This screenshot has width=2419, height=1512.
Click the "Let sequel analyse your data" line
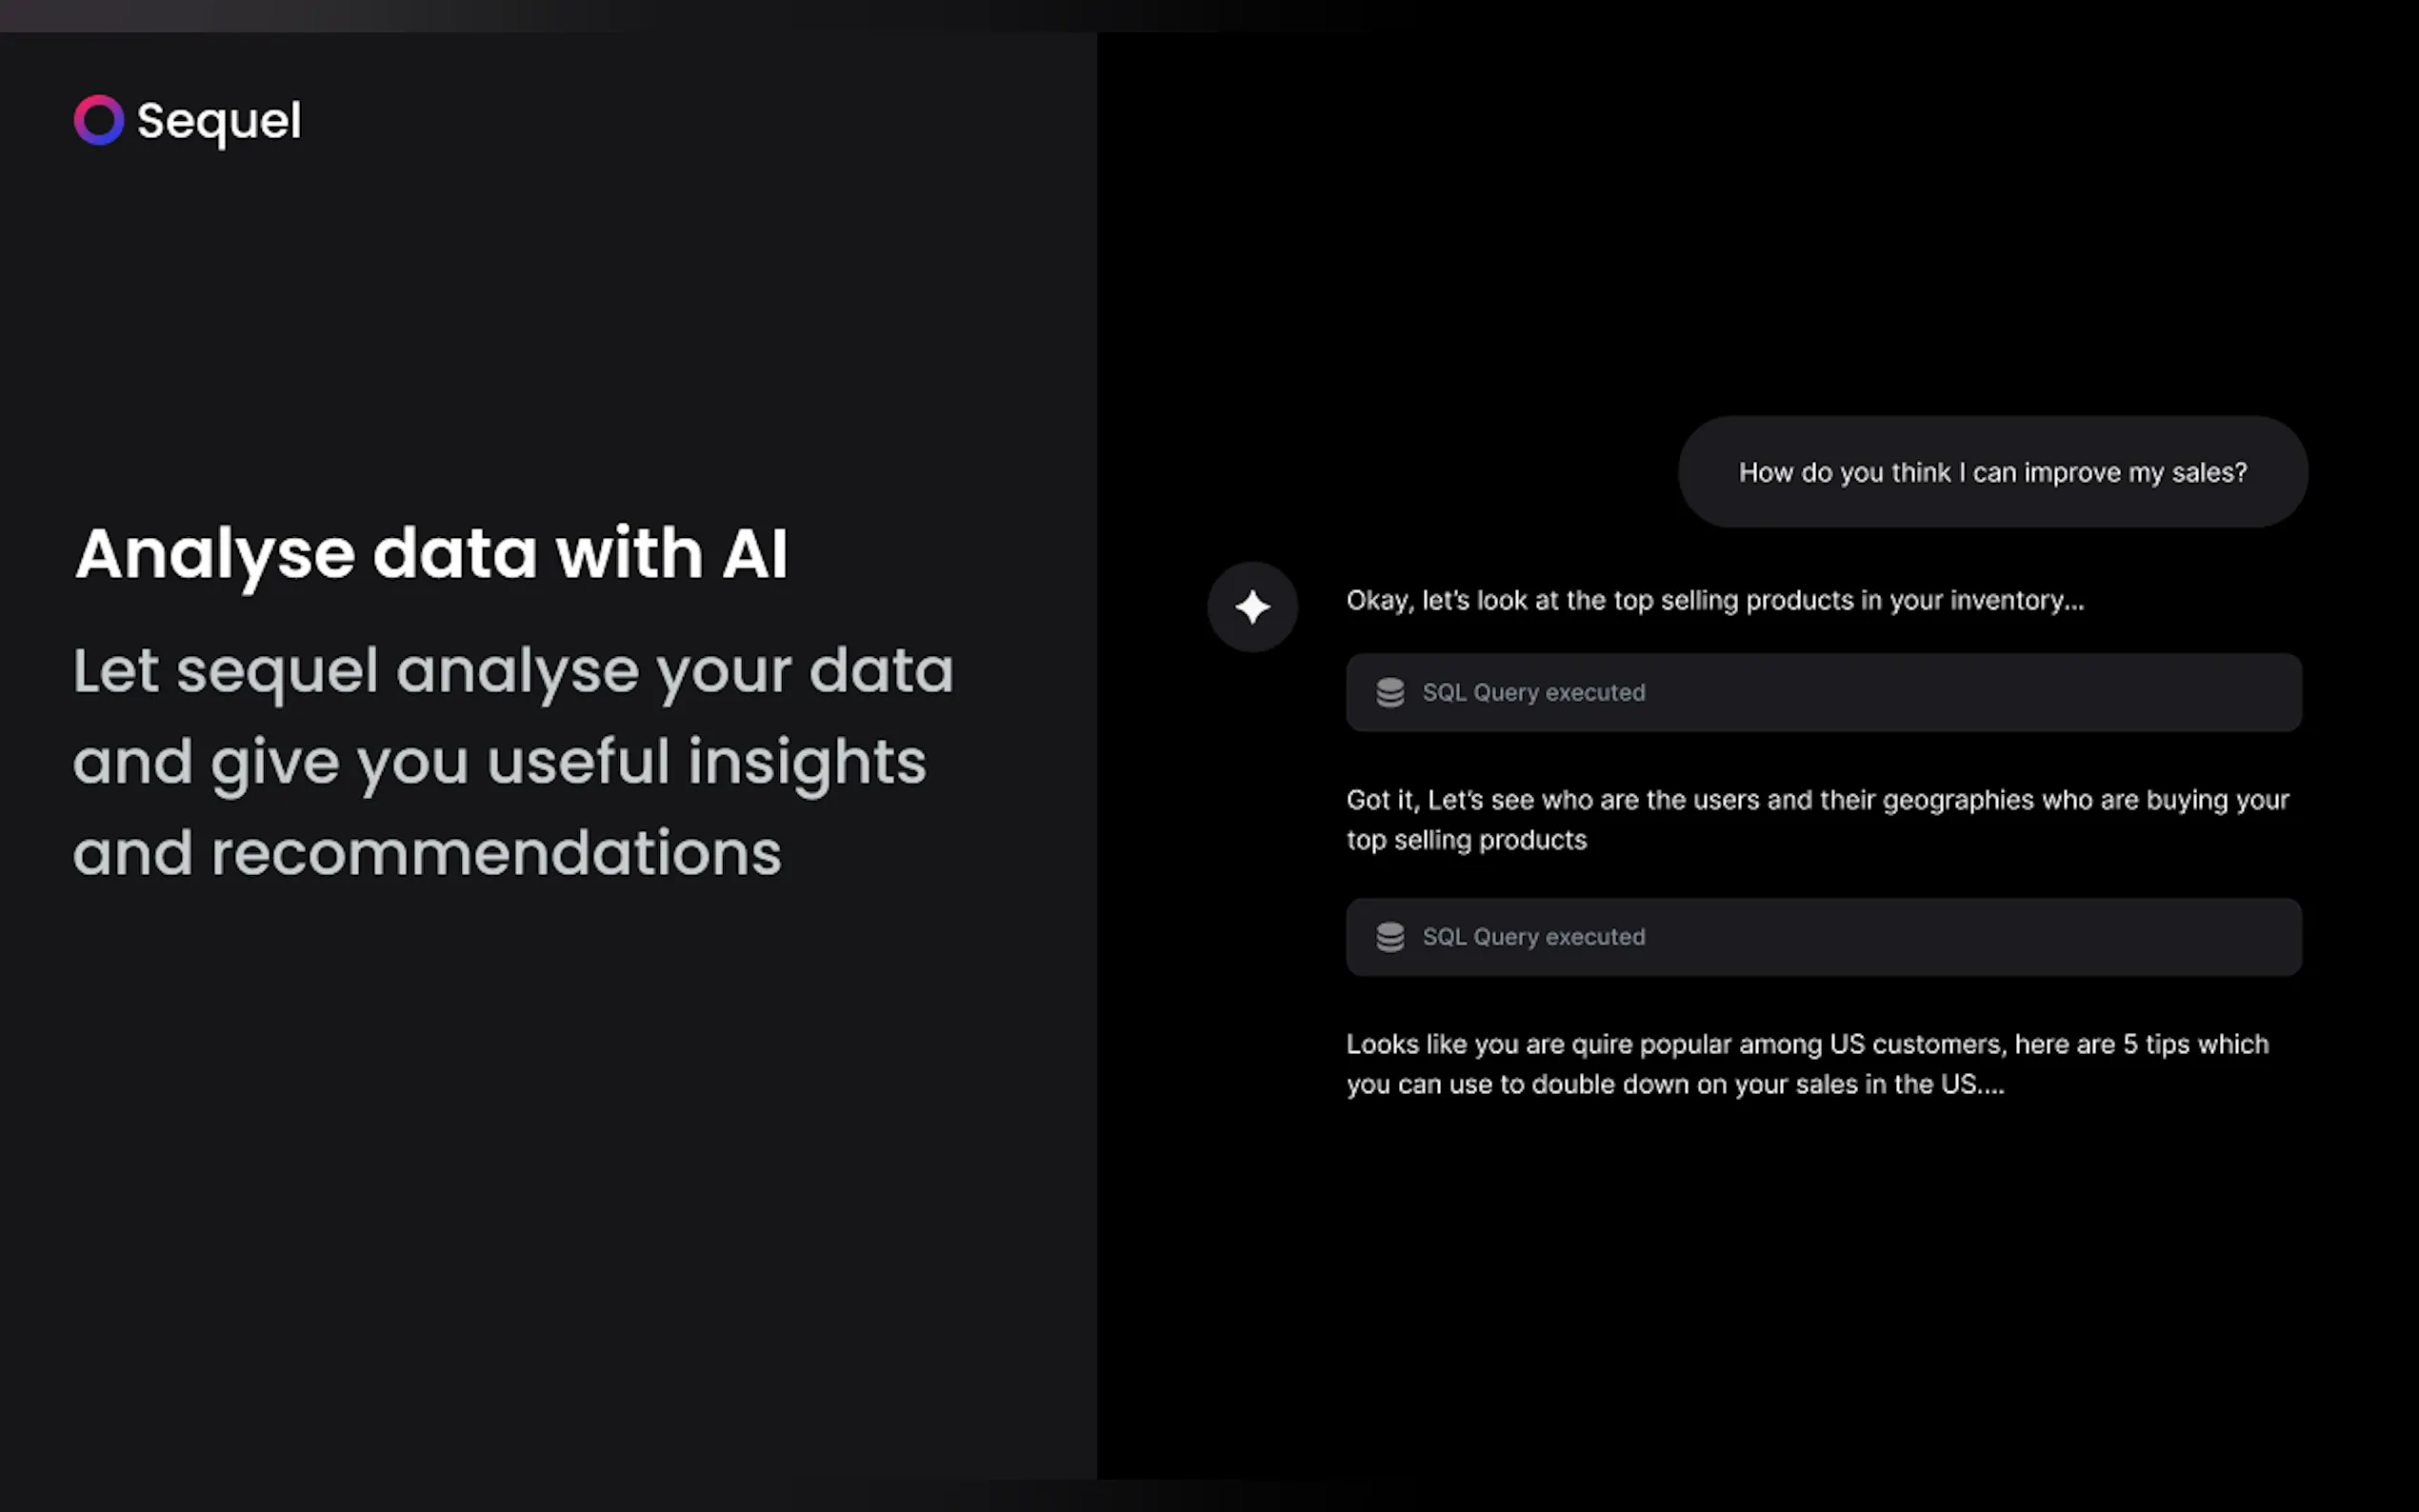[x=513, y=670]
